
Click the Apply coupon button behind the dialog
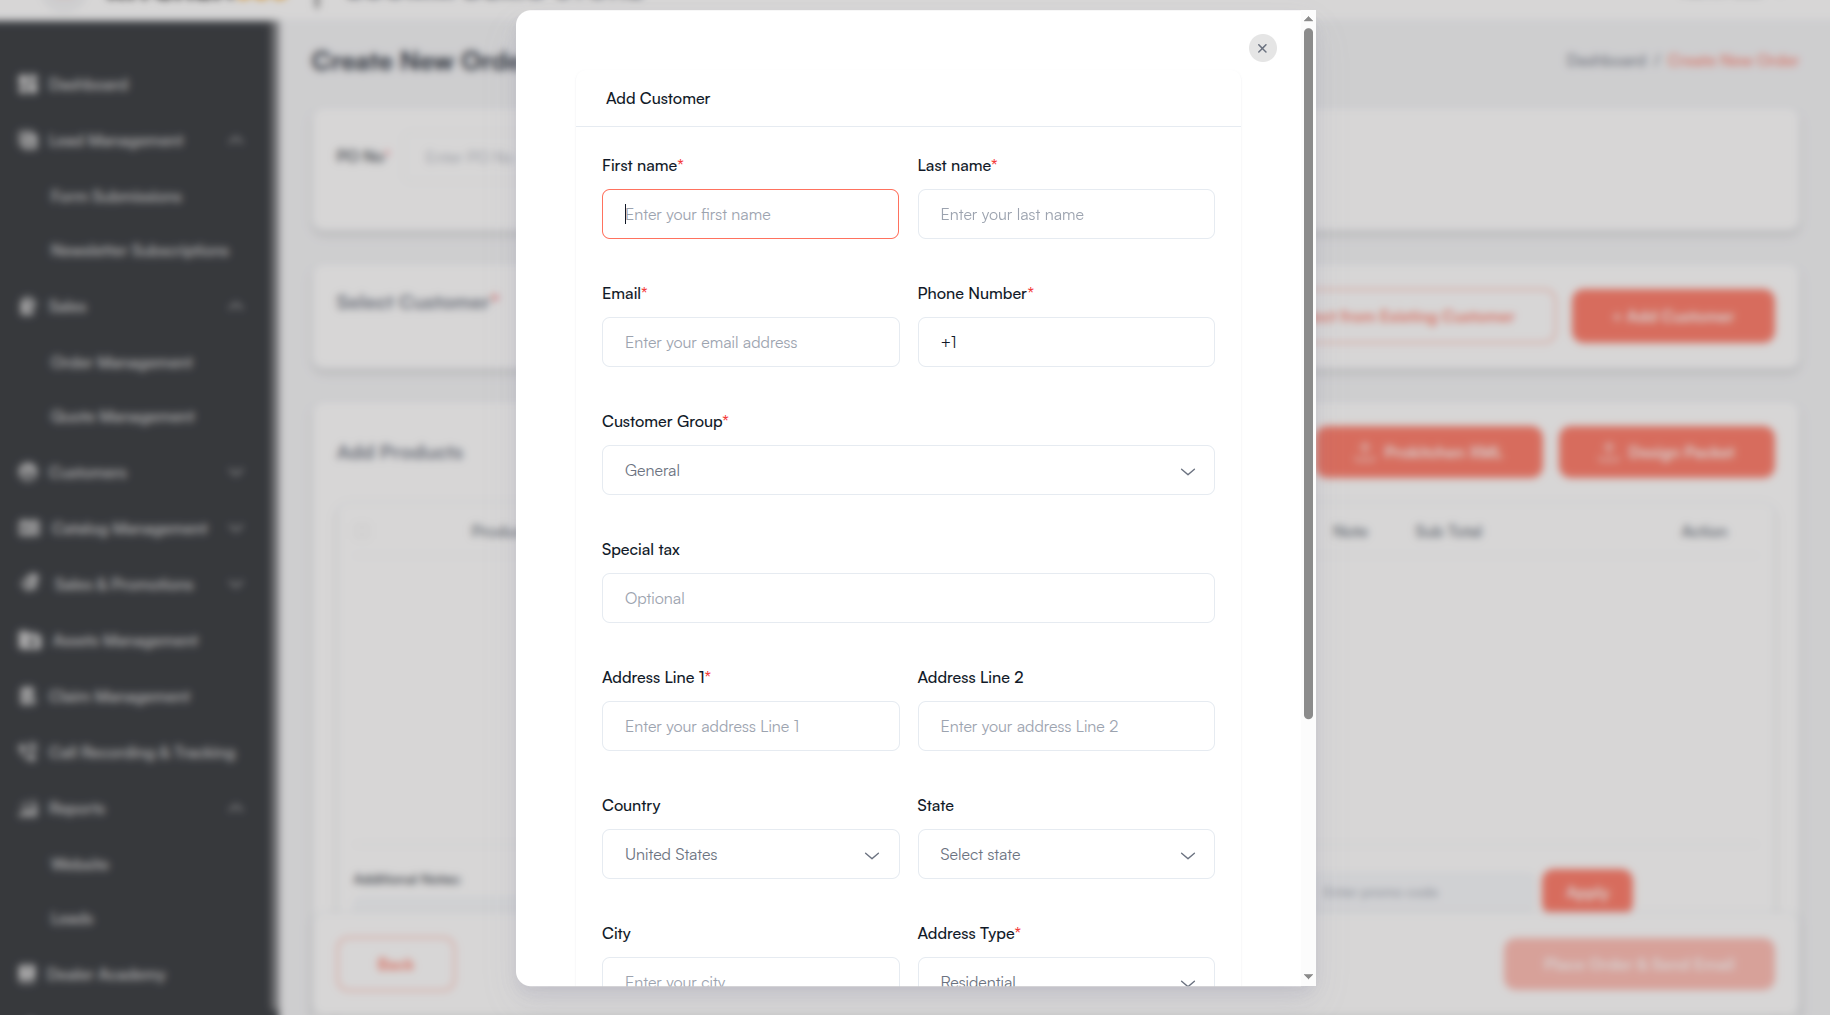pos(1587,891)
